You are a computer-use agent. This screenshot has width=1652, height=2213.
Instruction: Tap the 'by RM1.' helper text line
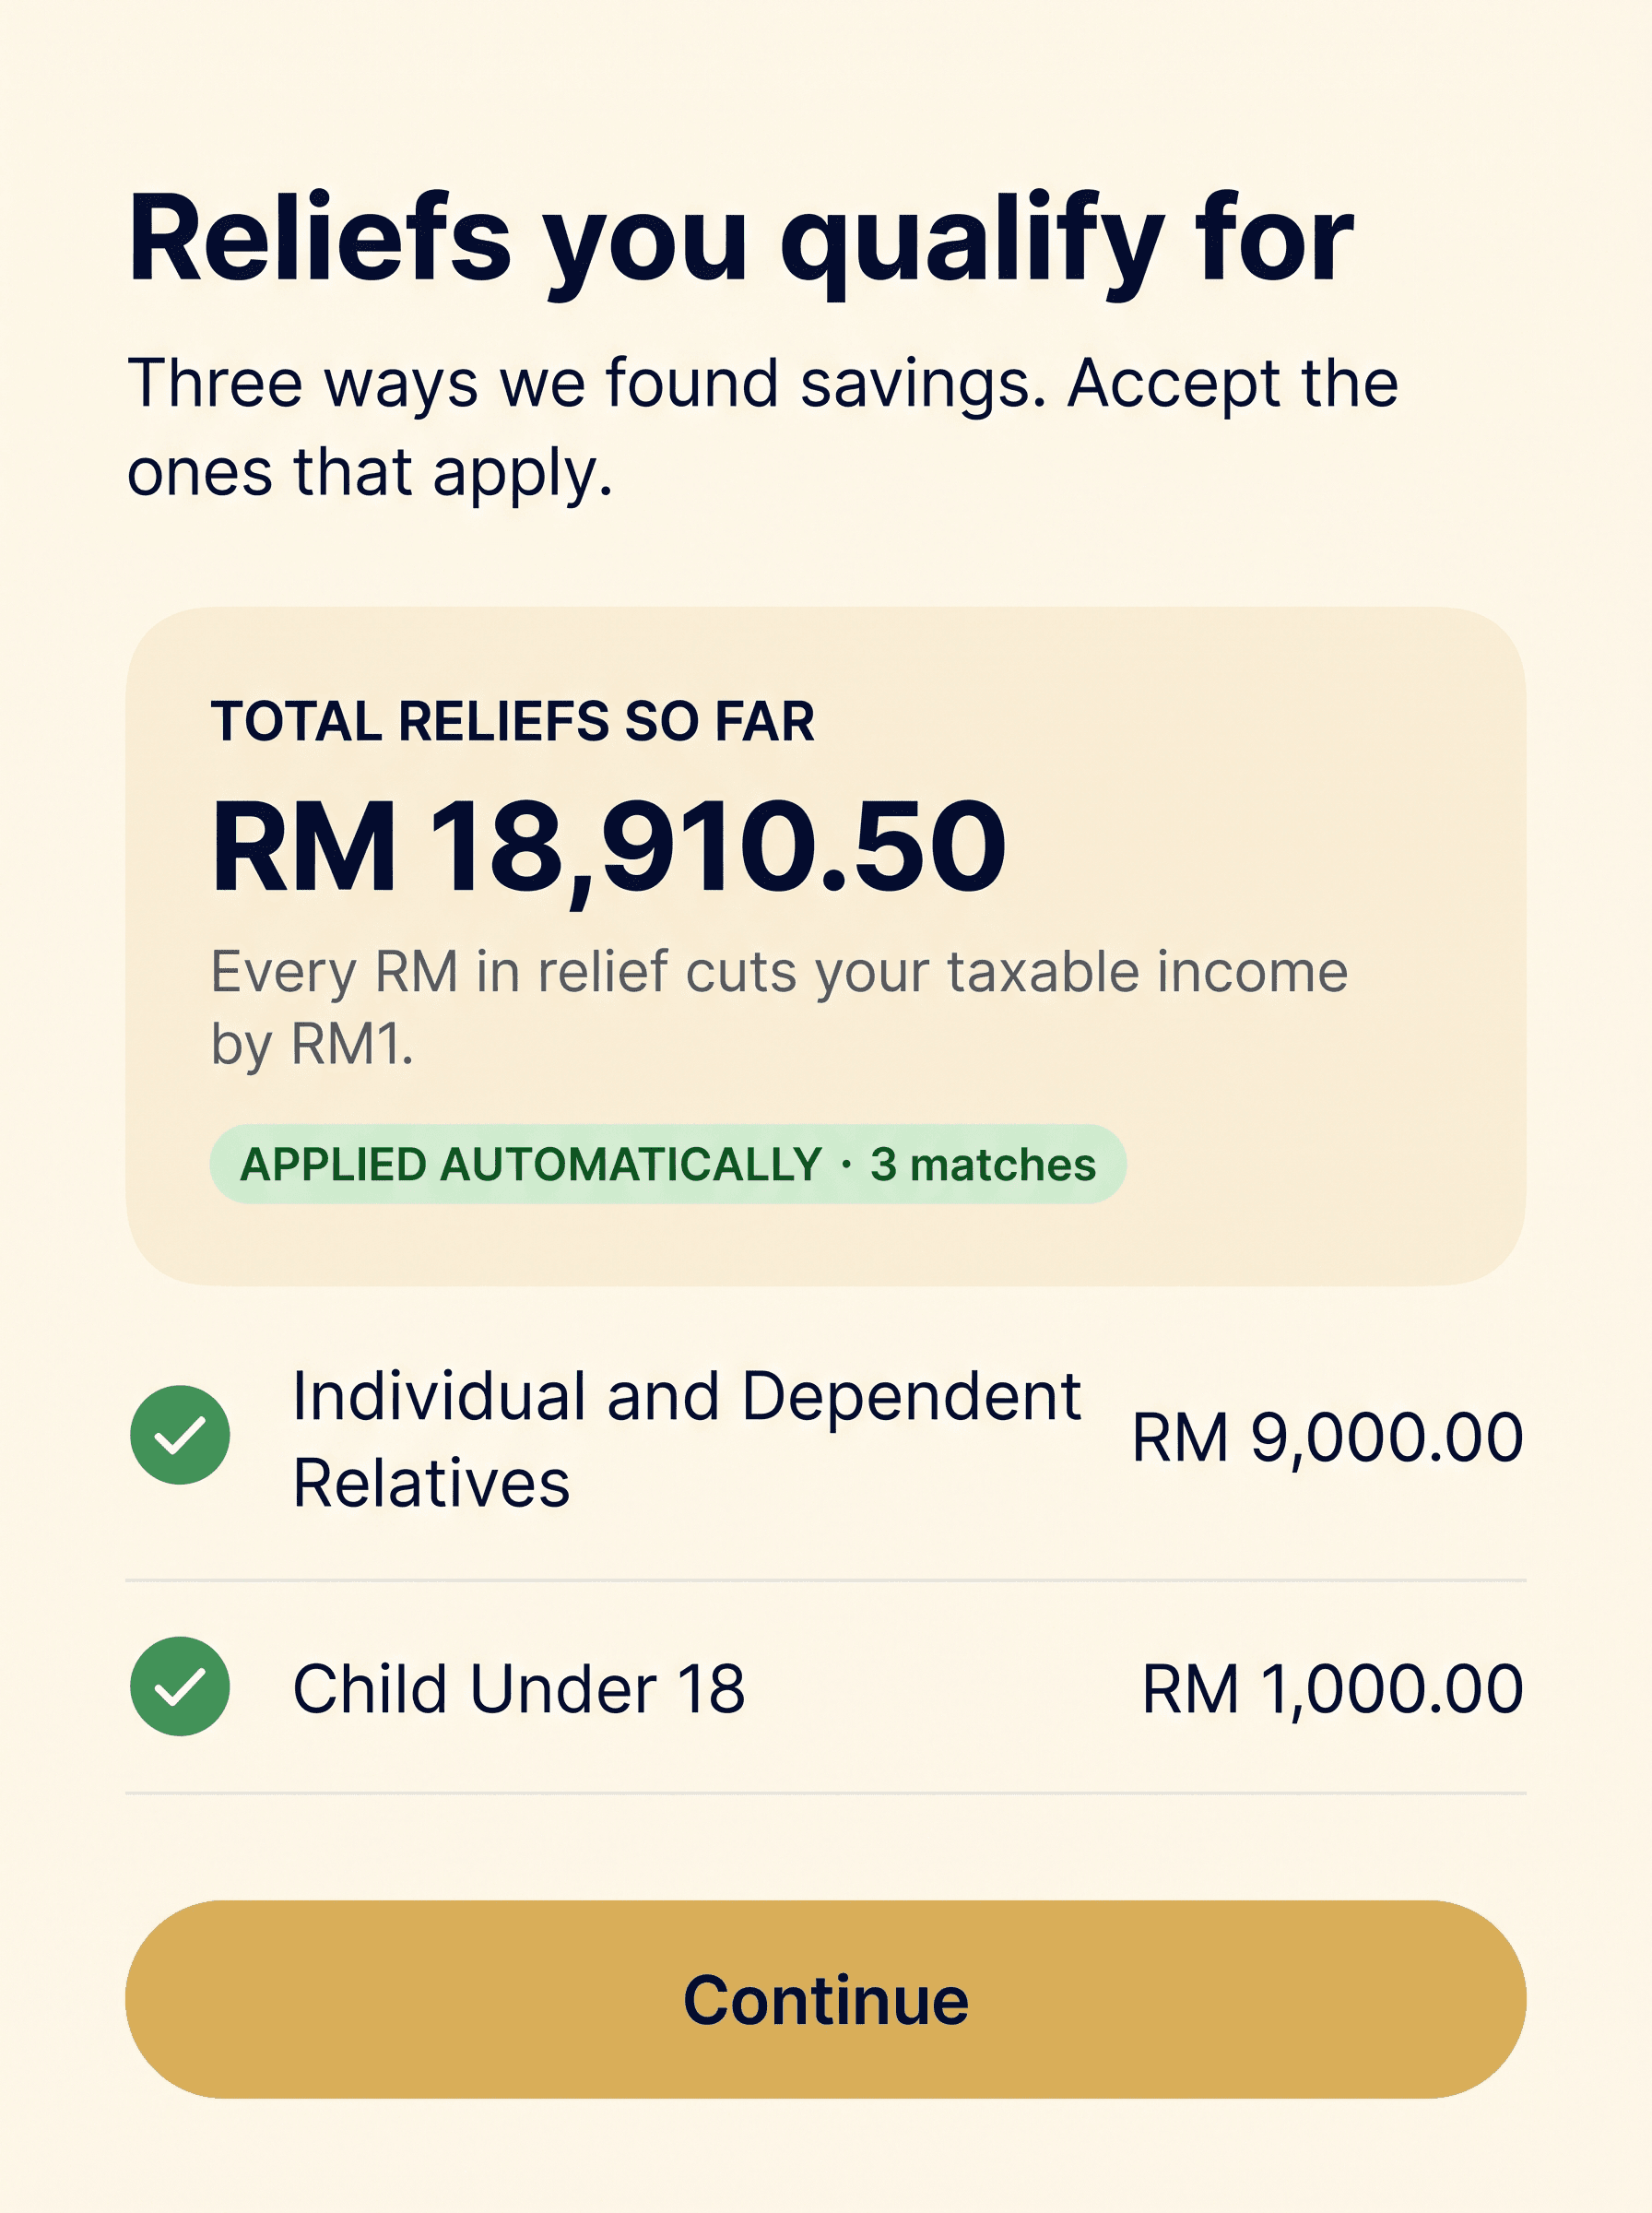(312, 1045)
